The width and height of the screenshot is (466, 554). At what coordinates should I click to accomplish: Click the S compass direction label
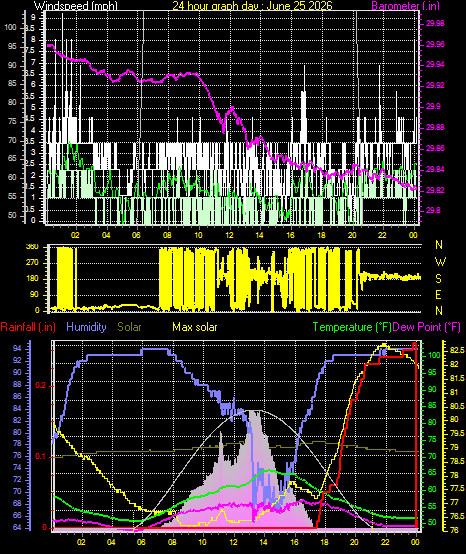click(x=438, y=279)
